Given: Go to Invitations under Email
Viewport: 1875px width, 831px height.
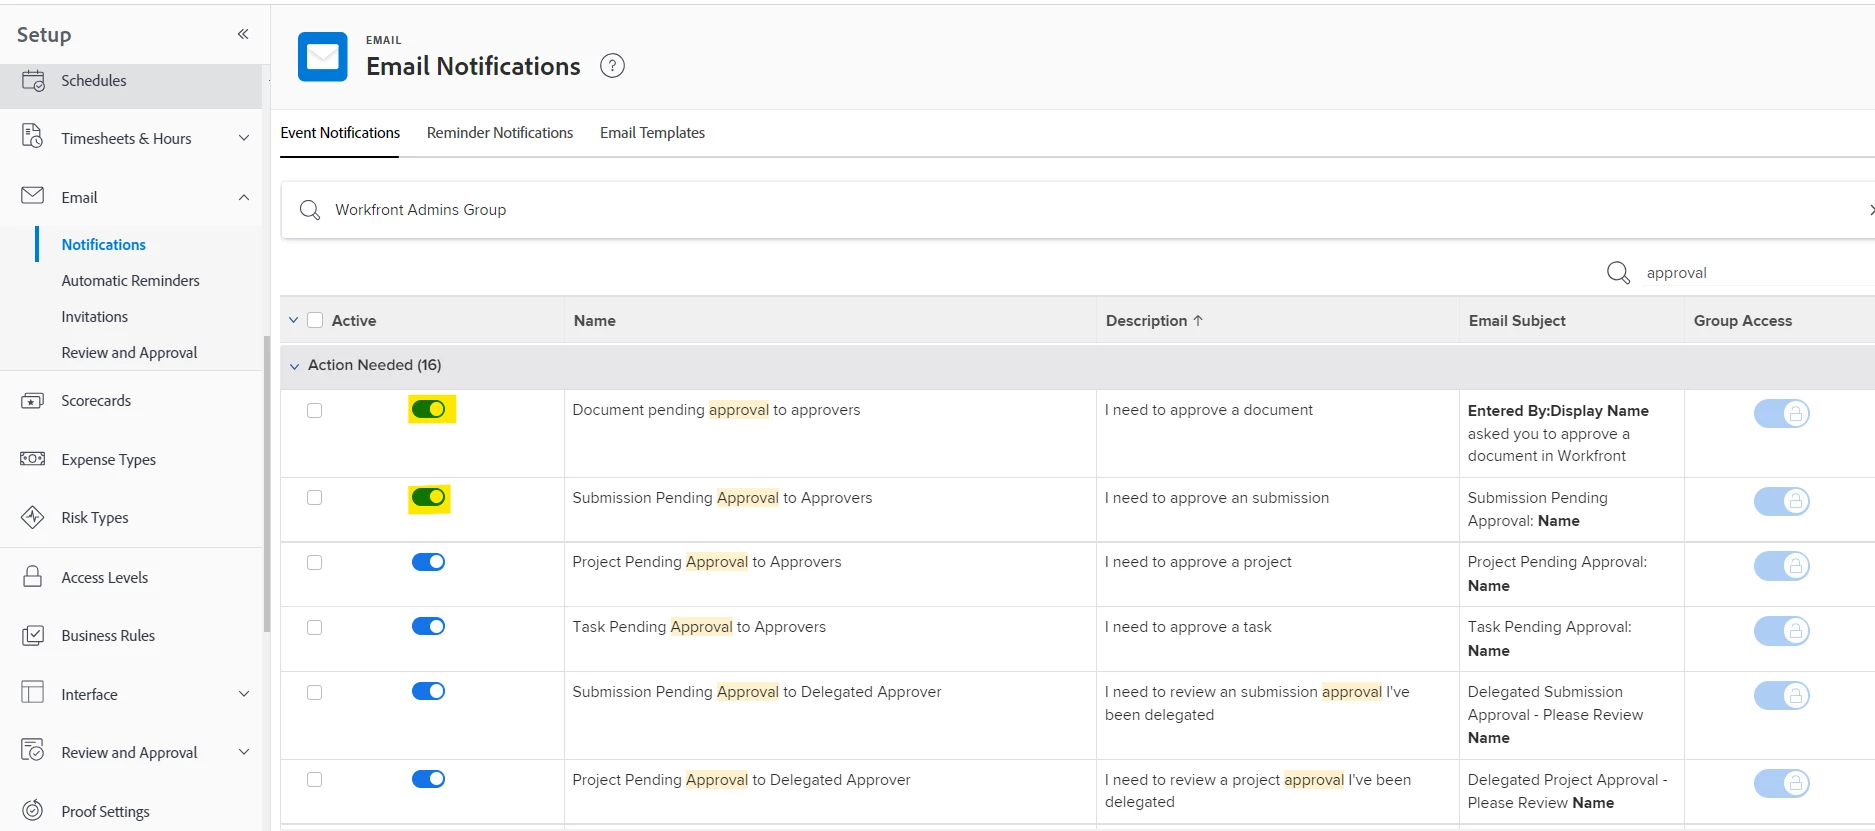Looking at the screenshot, I should pos(95,317).
